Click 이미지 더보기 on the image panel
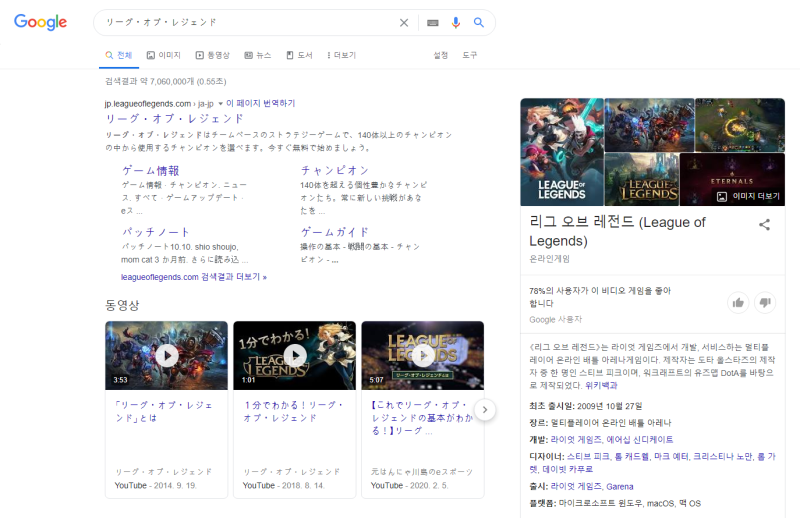Image resolution: width=800 pixels, height=518 pixels. point(748,196)
